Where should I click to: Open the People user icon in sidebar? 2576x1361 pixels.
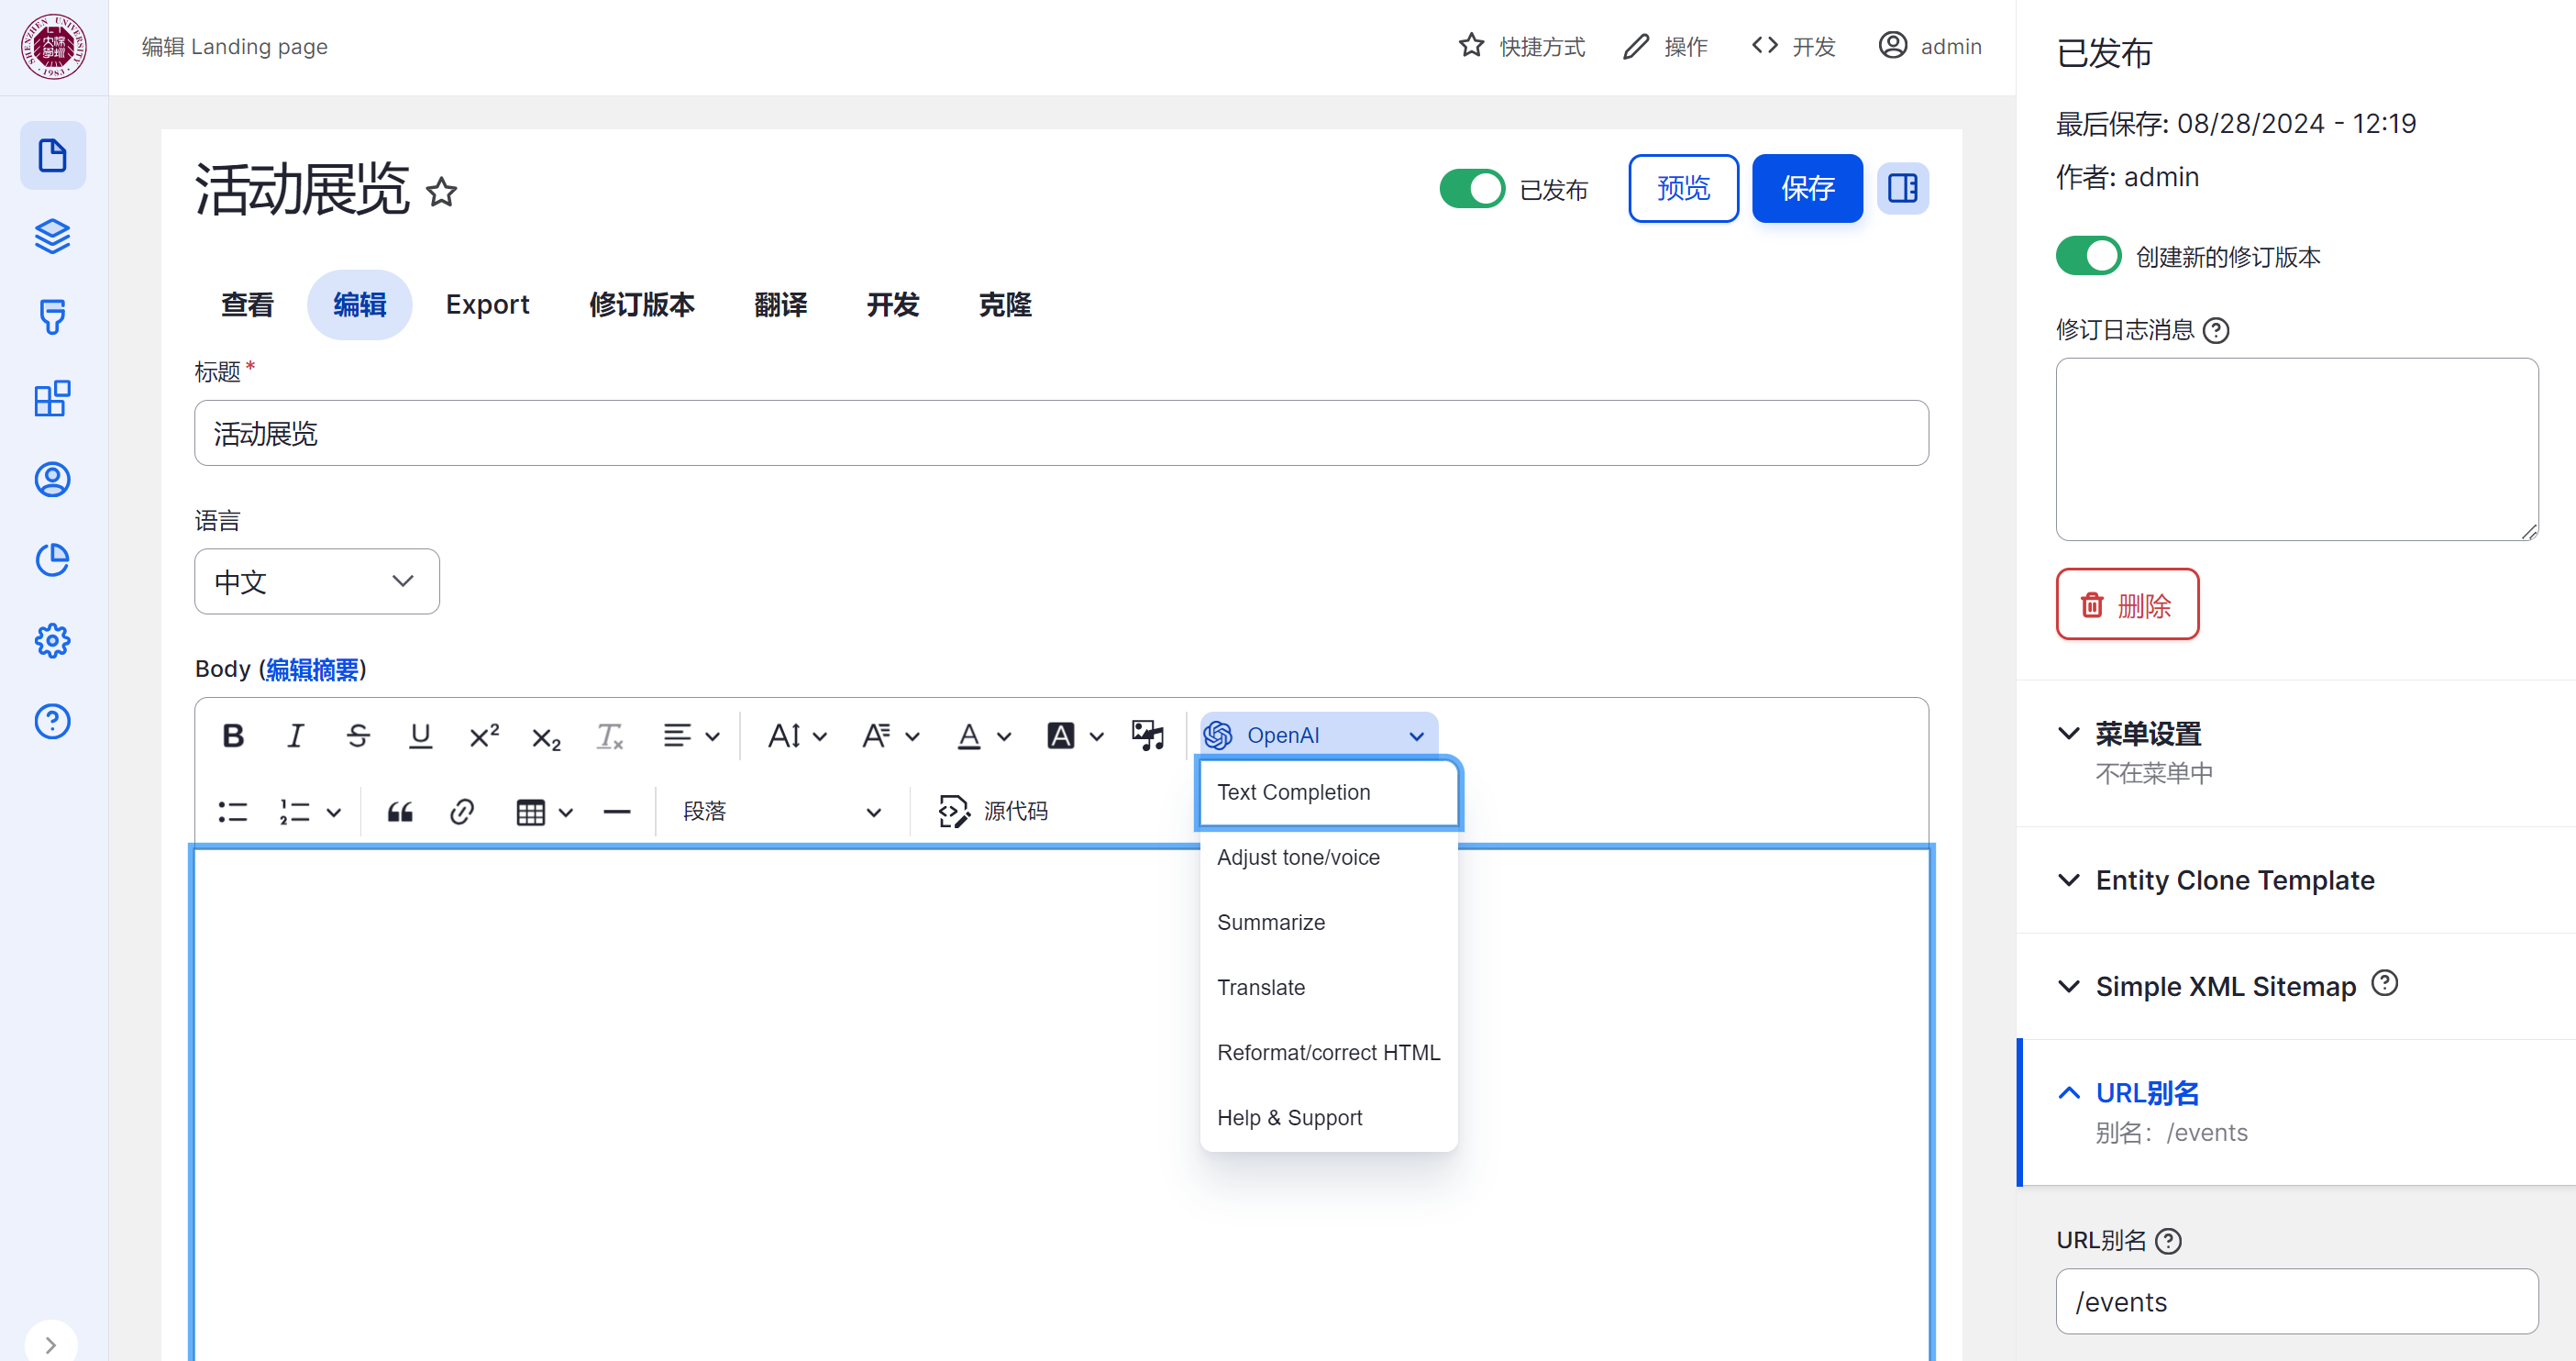(x=53, y=480)
